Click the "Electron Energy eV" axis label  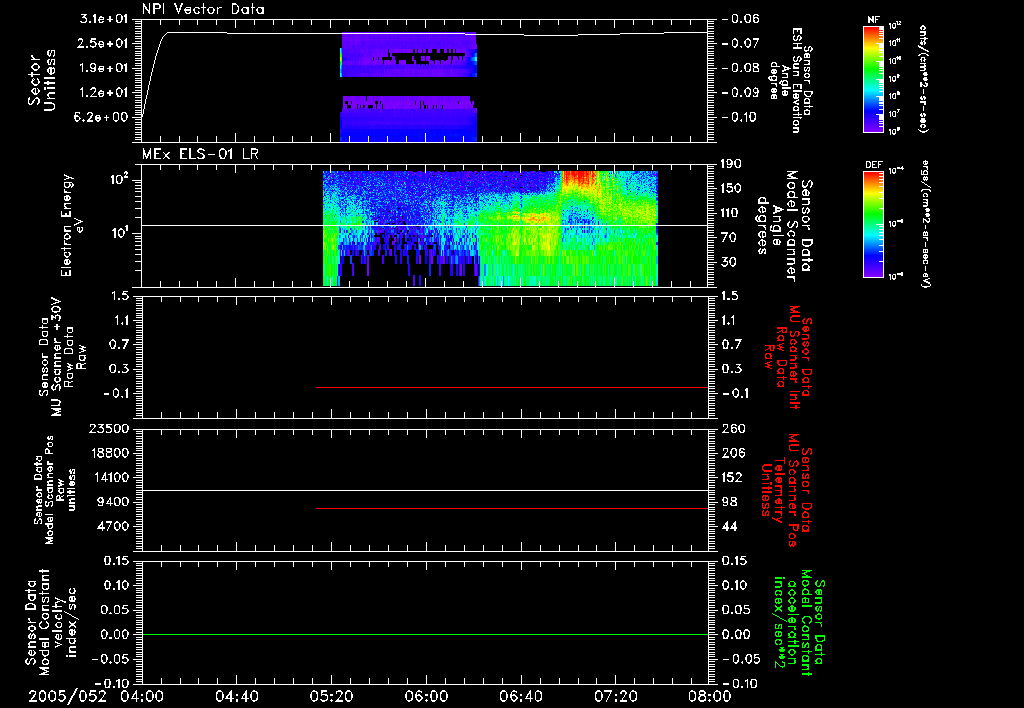click(71, 225)
